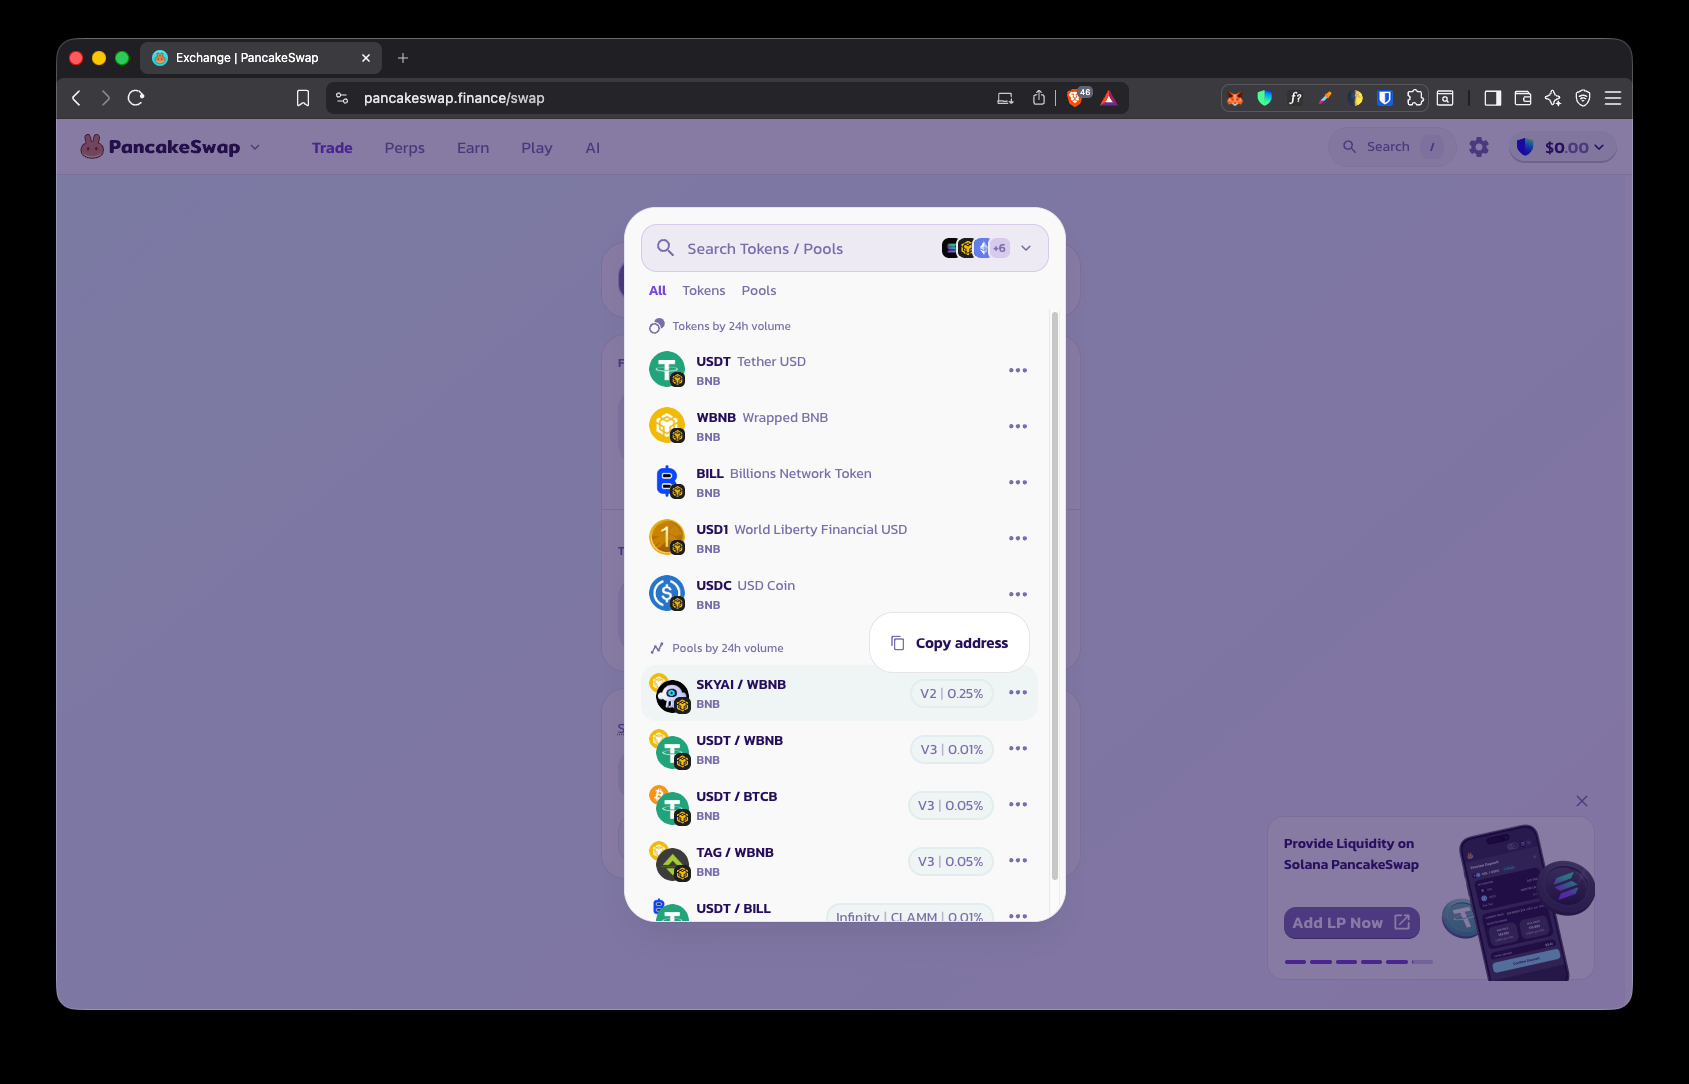1689x1084 pixels.
Task: Click the half-moon dark mode extension
Action: [x=1355, y=98]
